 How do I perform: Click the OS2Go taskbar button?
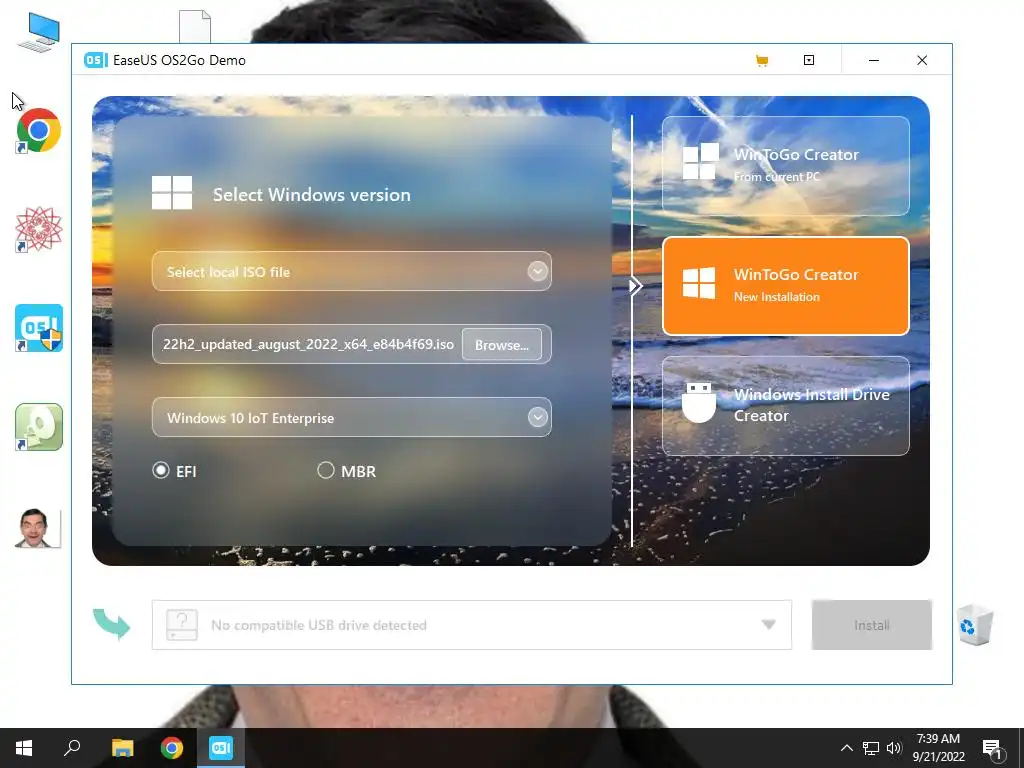221,748
